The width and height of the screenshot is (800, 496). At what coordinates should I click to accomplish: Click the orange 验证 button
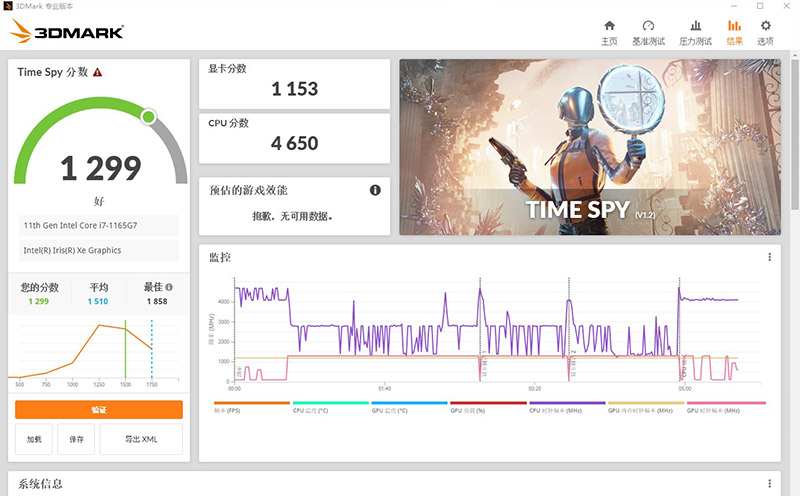[99, 410]
